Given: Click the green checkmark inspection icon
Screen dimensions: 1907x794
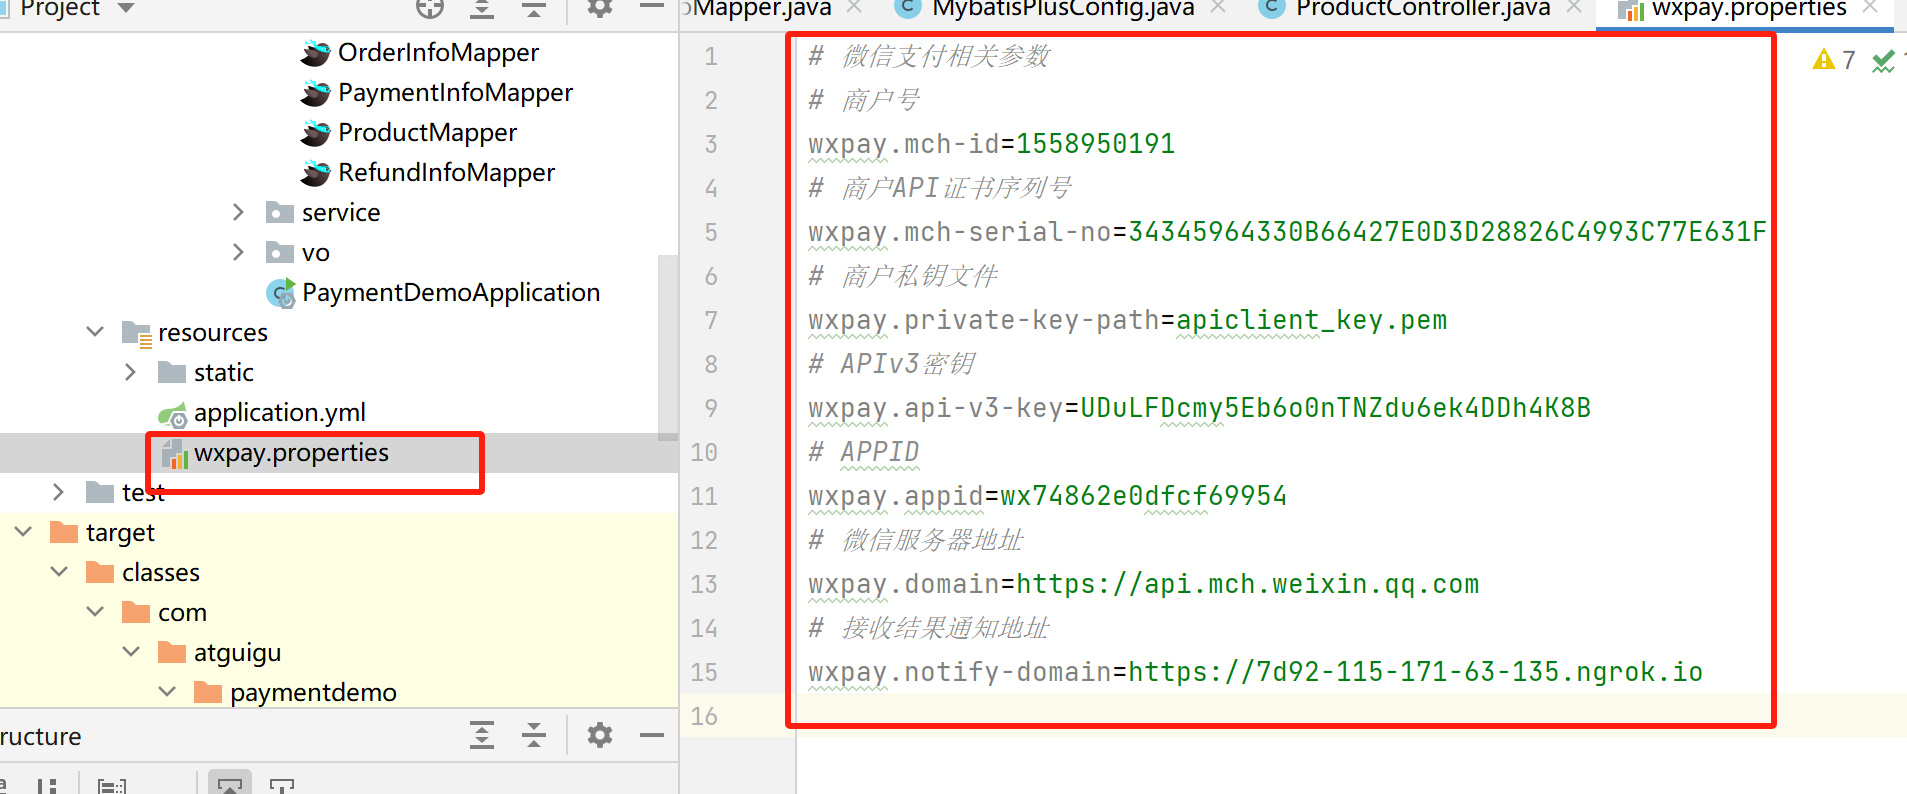Looking at the screenshot, I should (1884, 61).
